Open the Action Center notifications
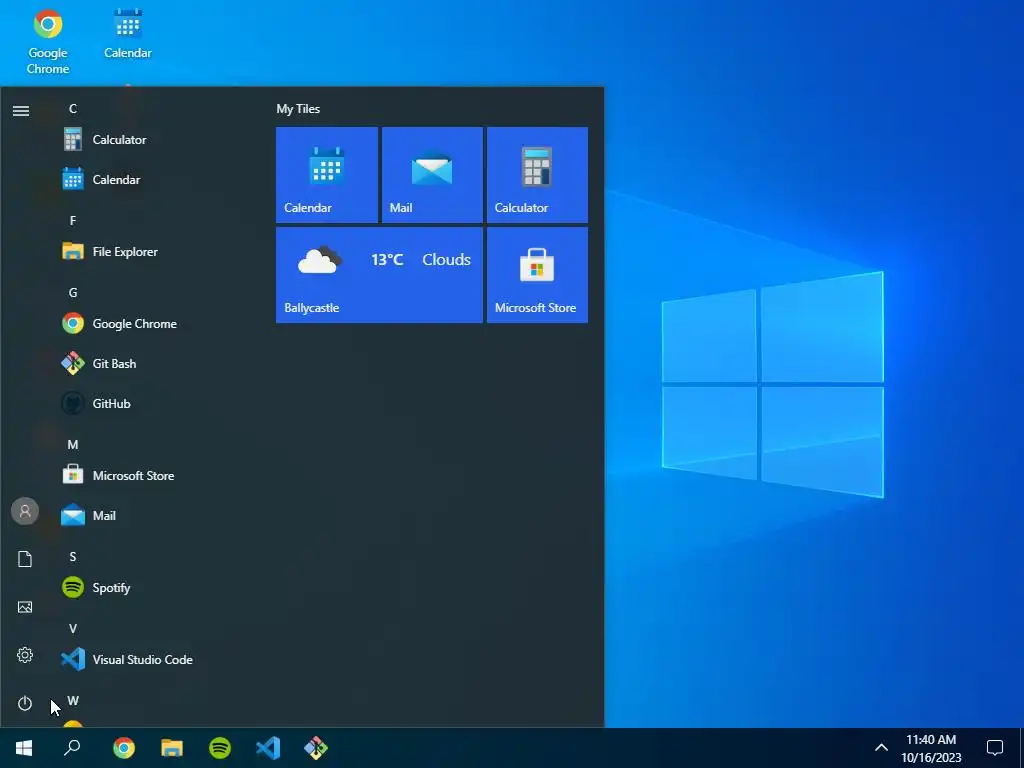Viewport: 1024px width, 768px height. 995,748
